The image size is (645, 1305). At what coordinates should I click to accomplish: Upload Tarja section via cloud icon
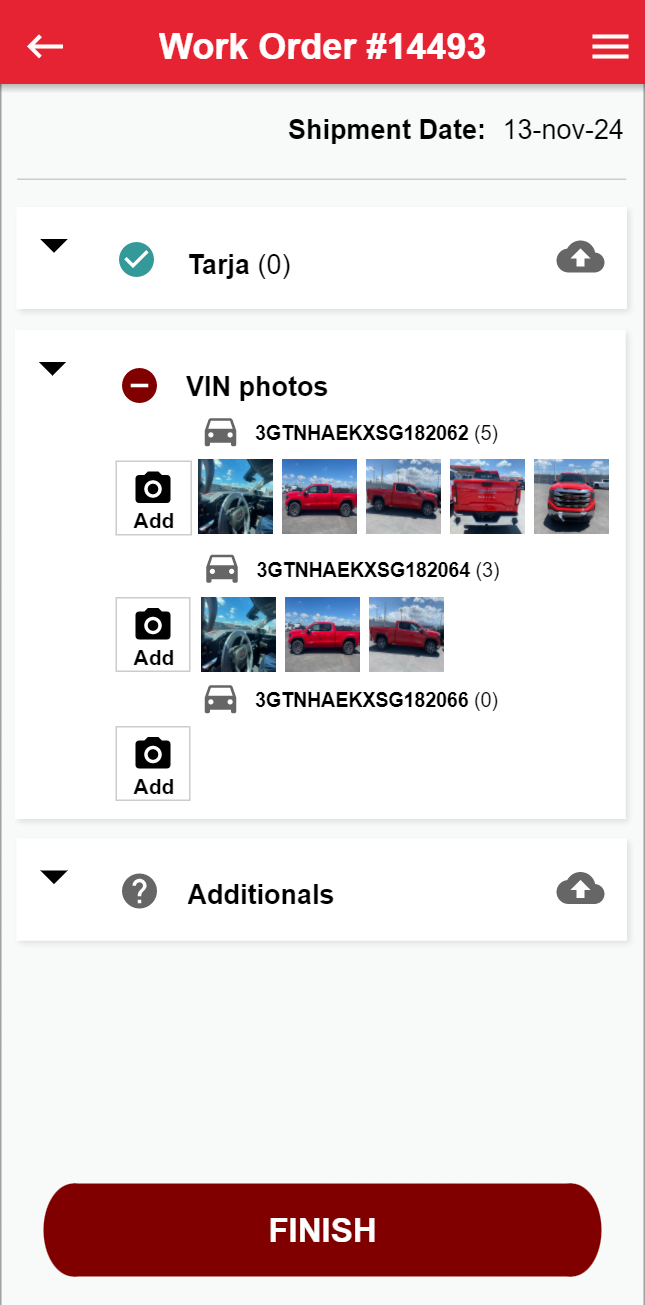click(x=580, y=258)
